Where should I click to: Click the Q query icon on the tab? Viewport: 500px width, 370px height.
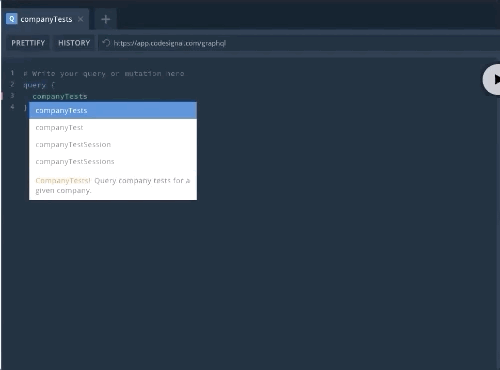point(12,19)
